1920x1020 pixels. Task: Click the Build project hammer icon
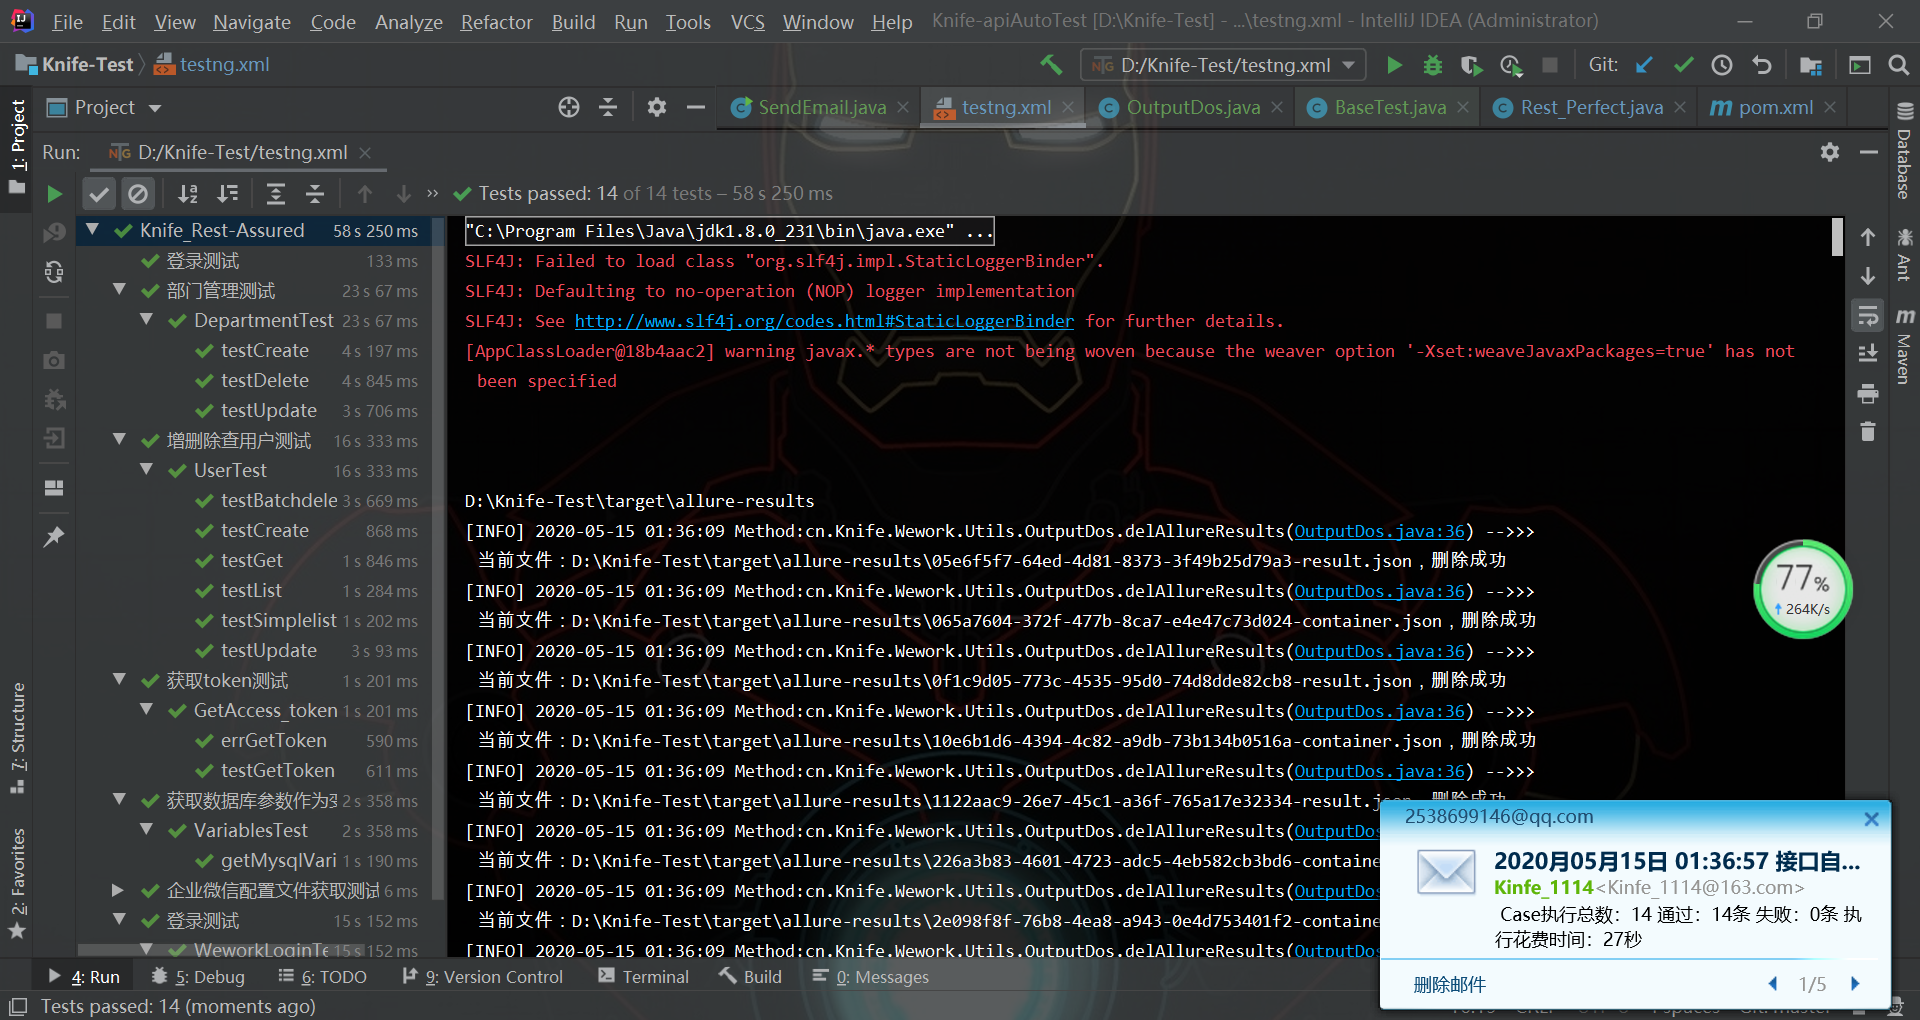(x=1051, y=65)
